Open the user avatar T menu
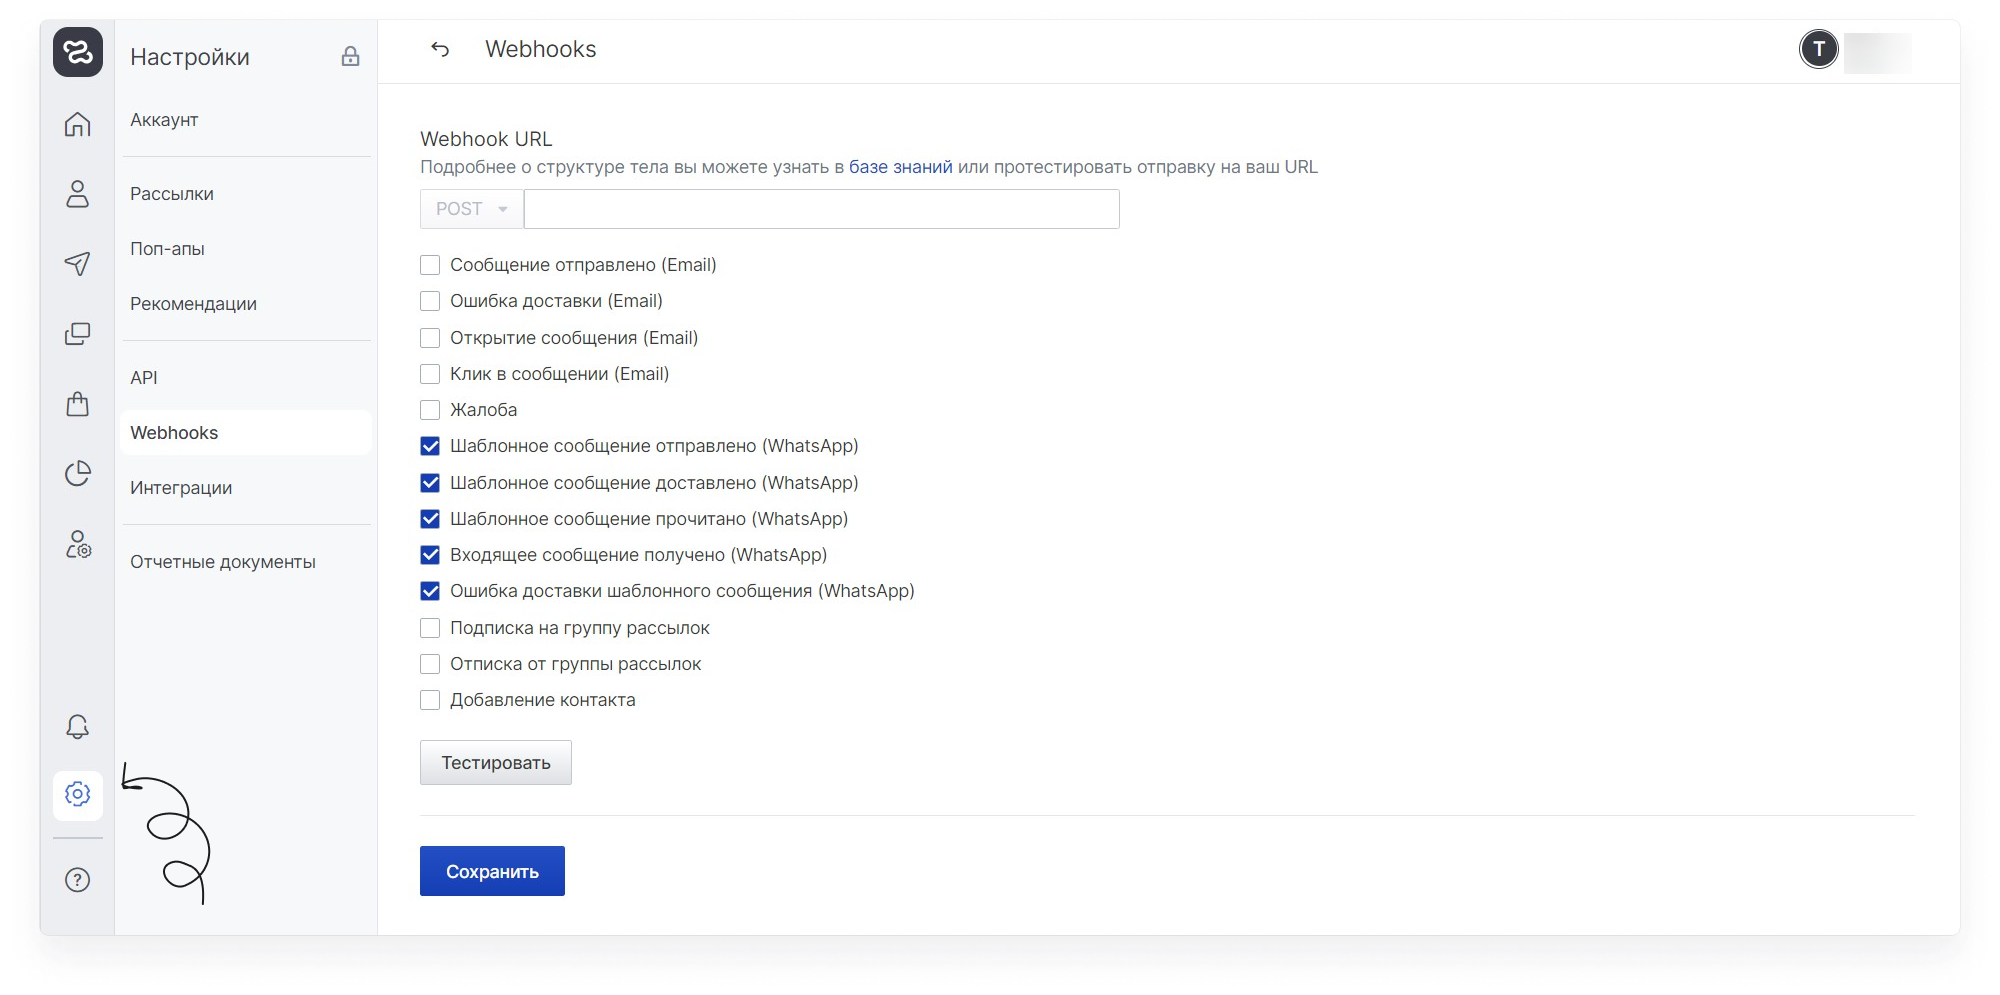2000x995 pixels. (1819, 49)
